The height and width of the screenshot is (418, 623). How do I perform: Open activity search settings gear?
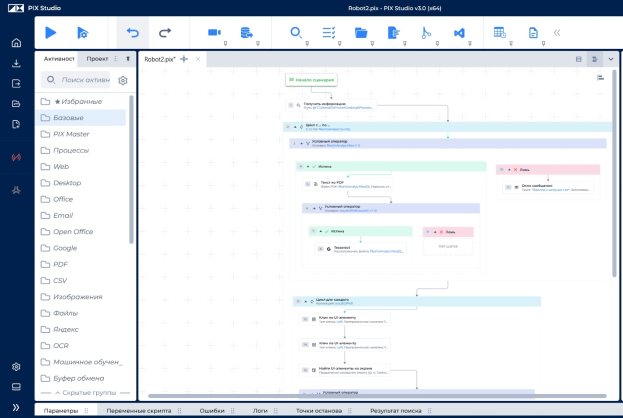(123, 80)
